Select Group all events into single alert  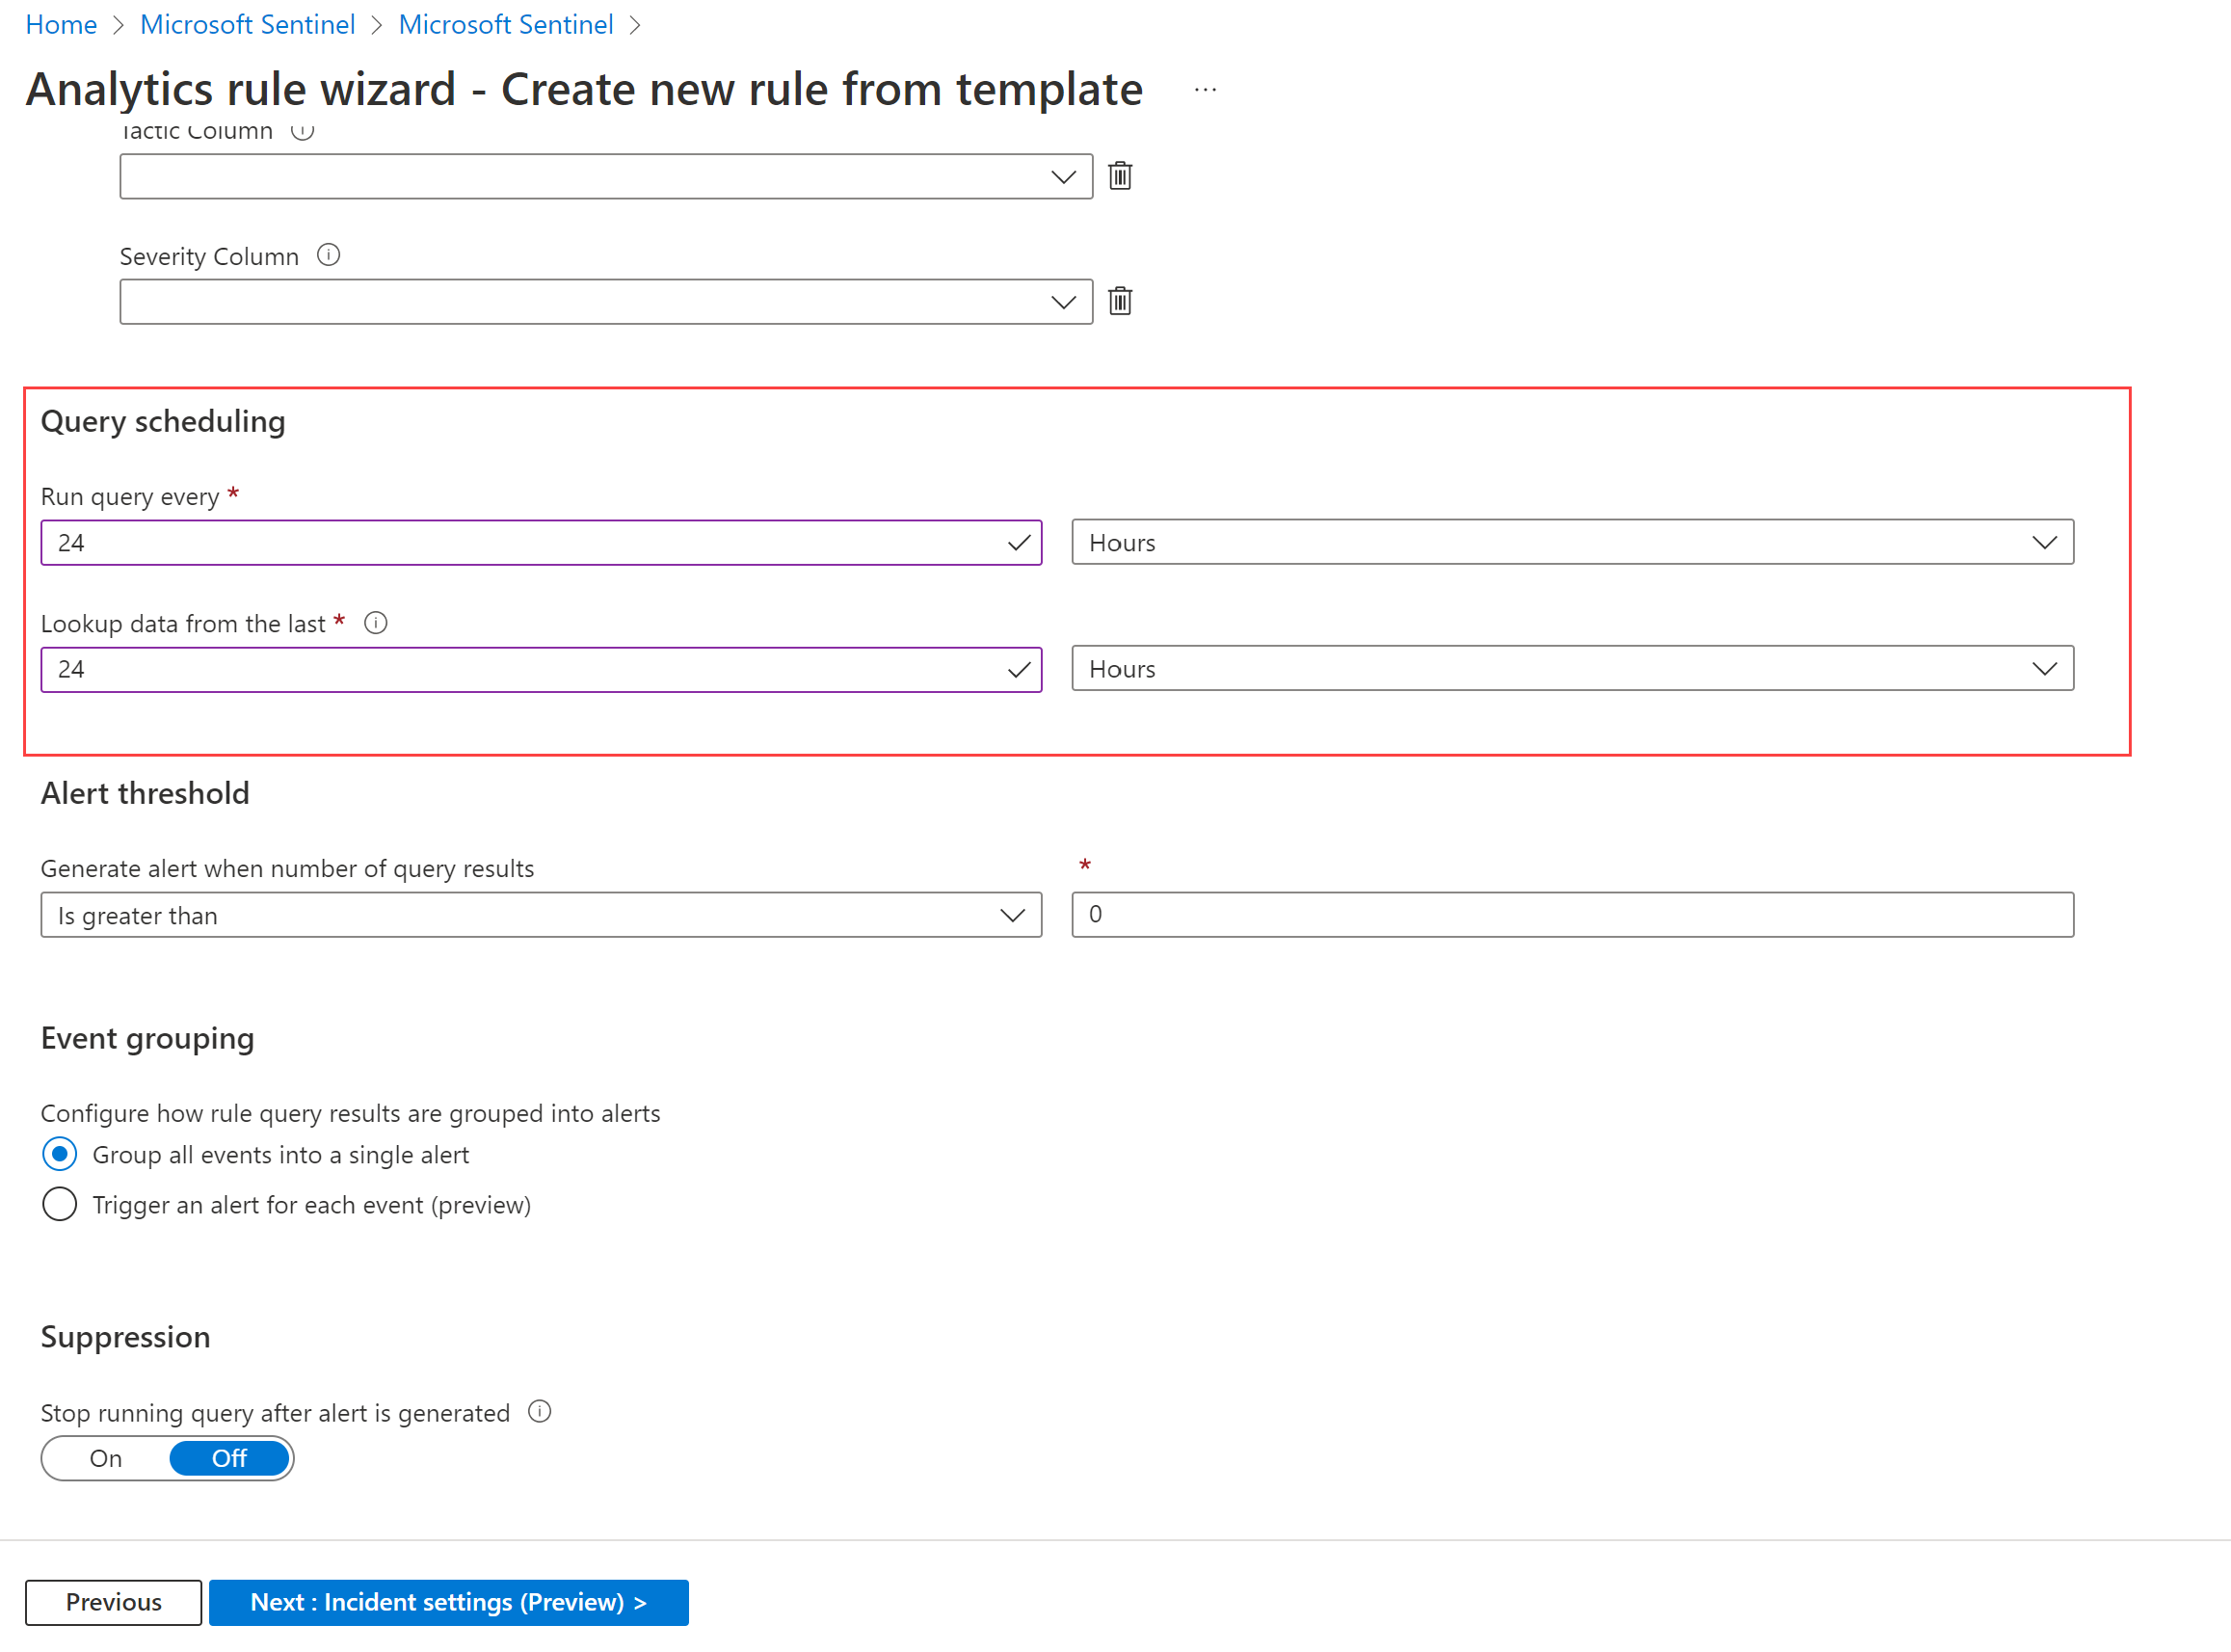tap(59, 1154)
